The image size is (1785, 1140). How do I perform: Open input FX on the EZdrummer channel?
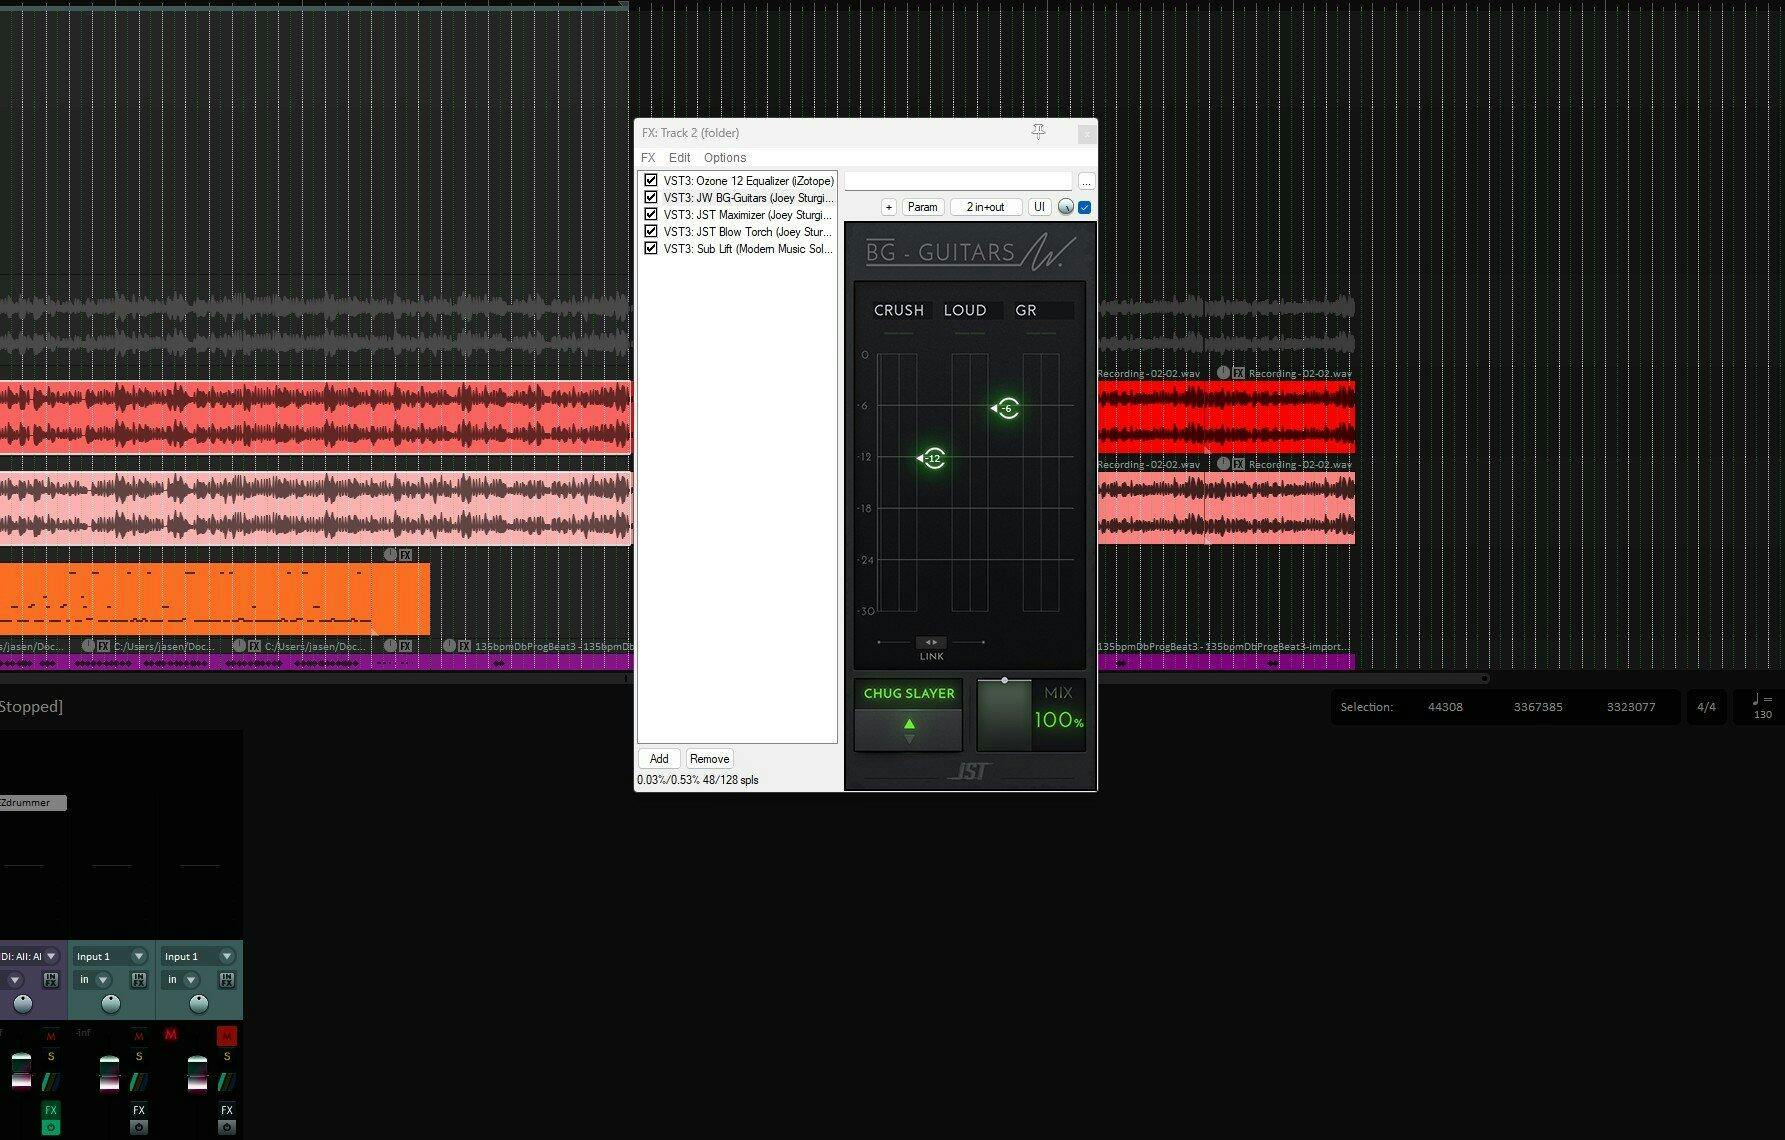[x=51, y=980]
